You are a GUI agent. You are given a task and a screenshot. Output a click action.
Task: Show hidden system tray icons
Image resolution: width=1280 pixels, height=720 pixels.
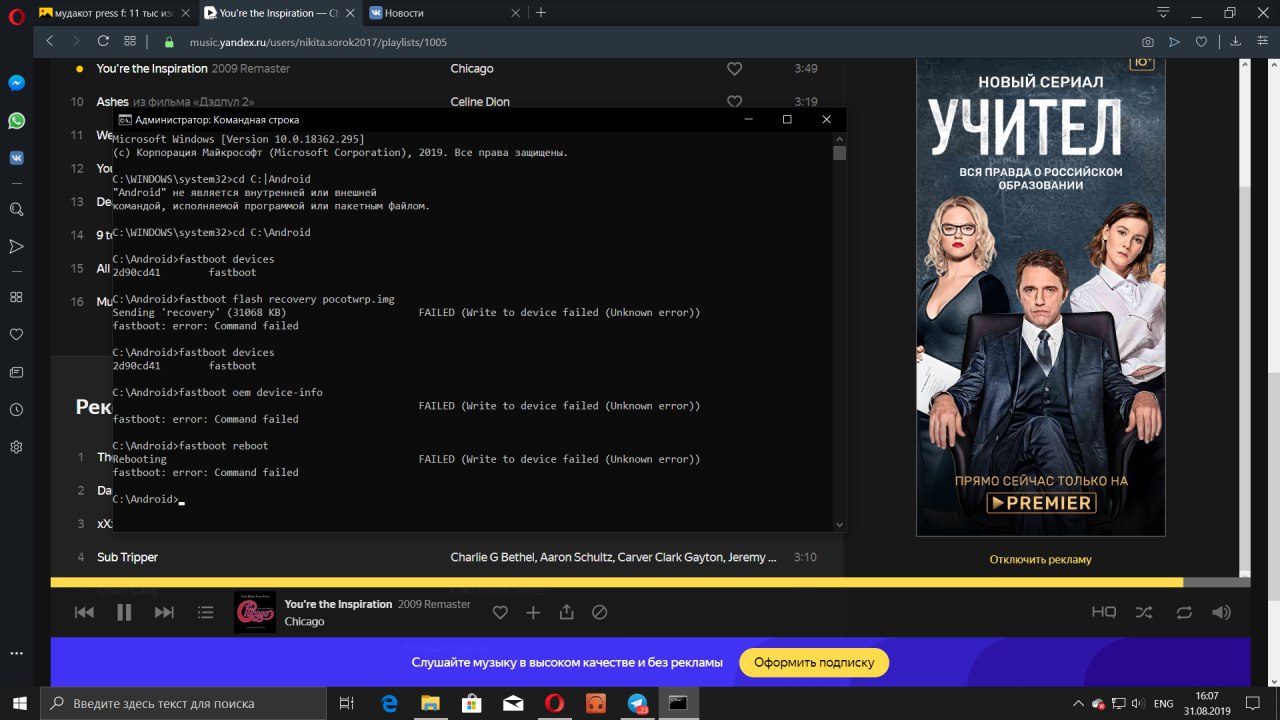[1080, 704]
